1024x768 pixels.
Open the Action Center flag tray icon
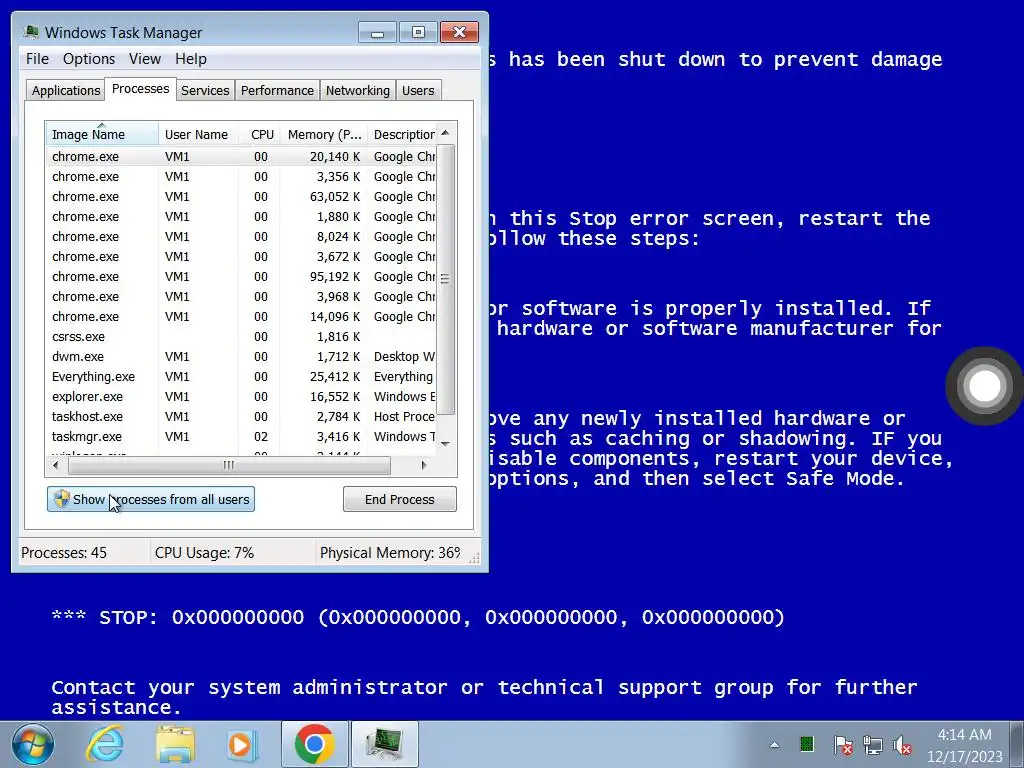pos(842,745)
